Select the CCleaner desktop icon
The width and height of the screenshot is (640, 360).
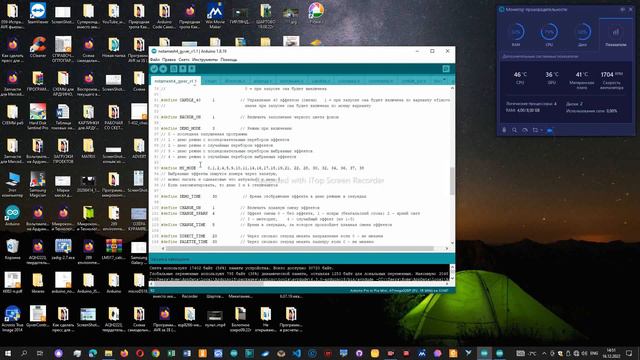point(38,47)
